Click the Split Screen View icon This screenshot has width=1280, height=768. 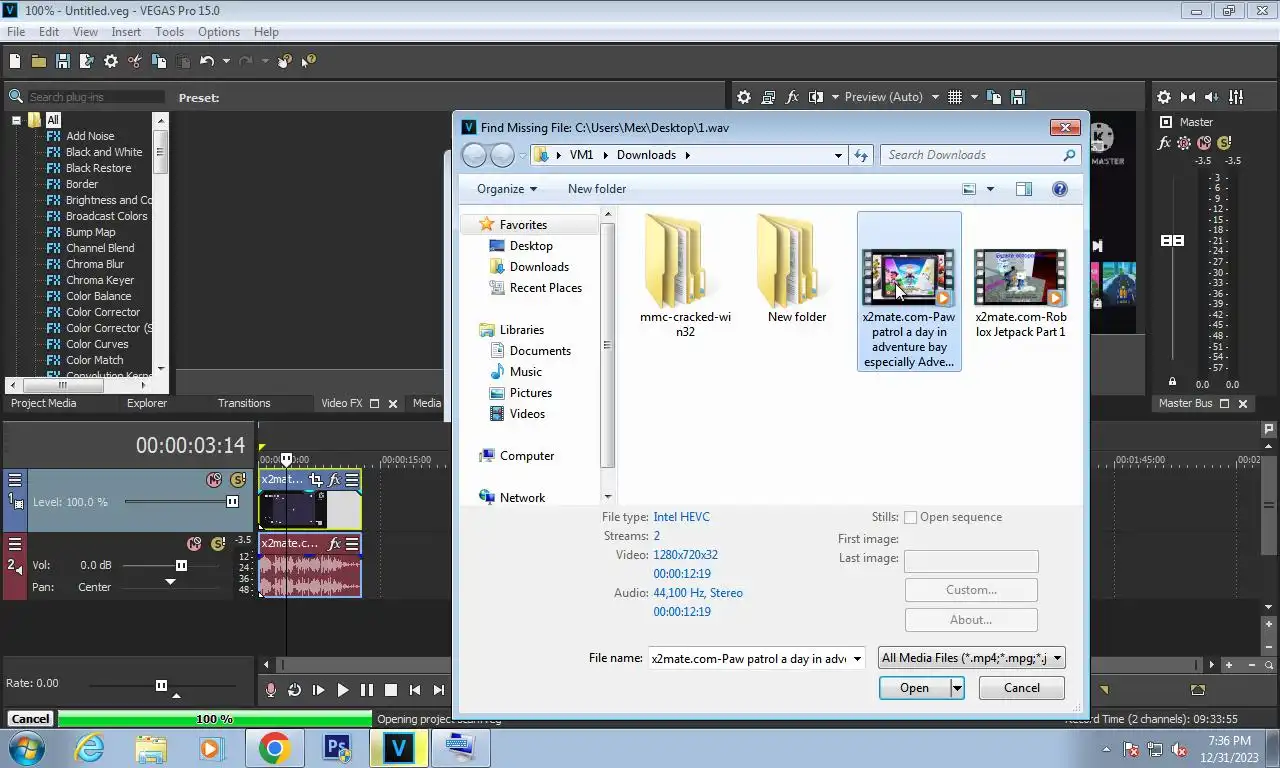[816, 97]
